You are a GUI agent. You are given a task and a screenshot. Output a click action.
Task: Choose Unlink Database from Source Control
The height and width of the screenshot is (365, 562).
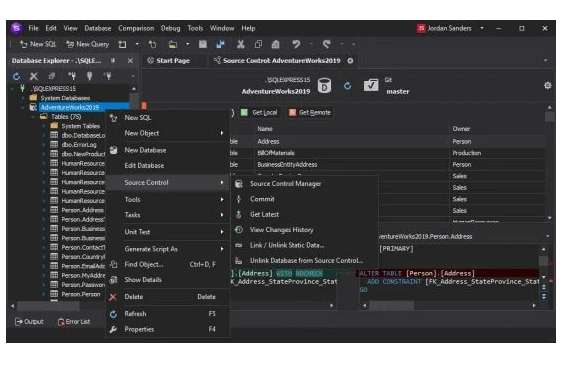coord(305,261)
